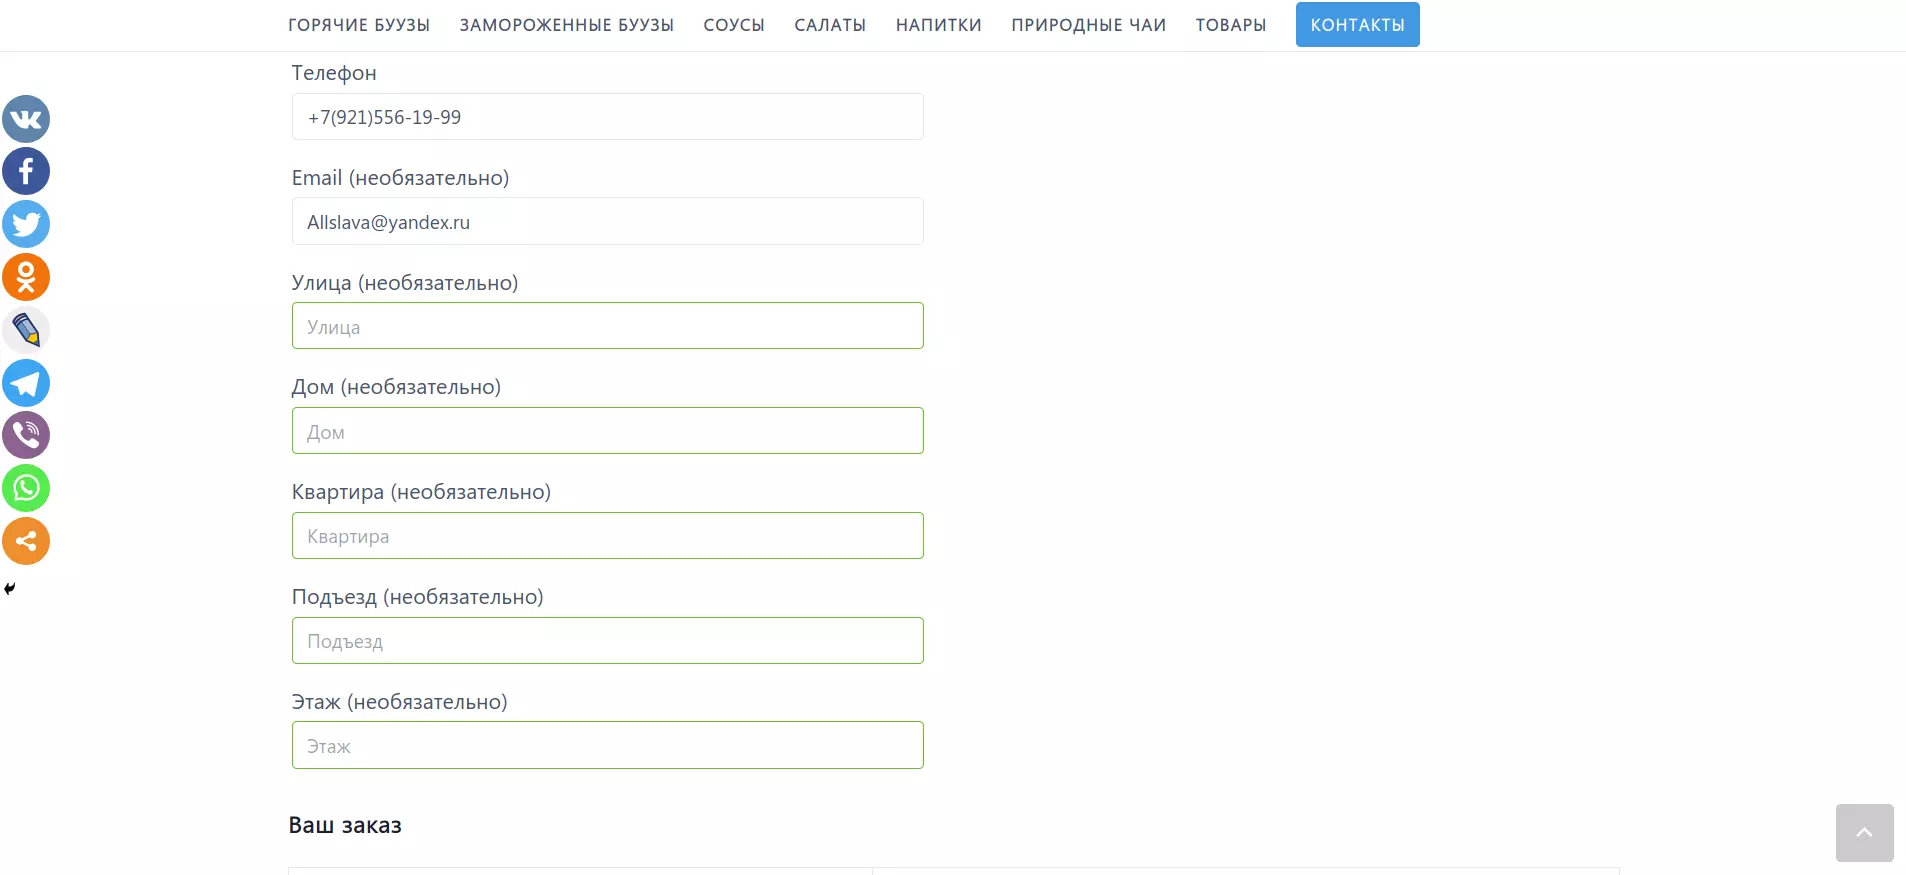Open the Горячие буузы menu
The height and width of the screenshot is (875, 1906).
coord(359,25)
